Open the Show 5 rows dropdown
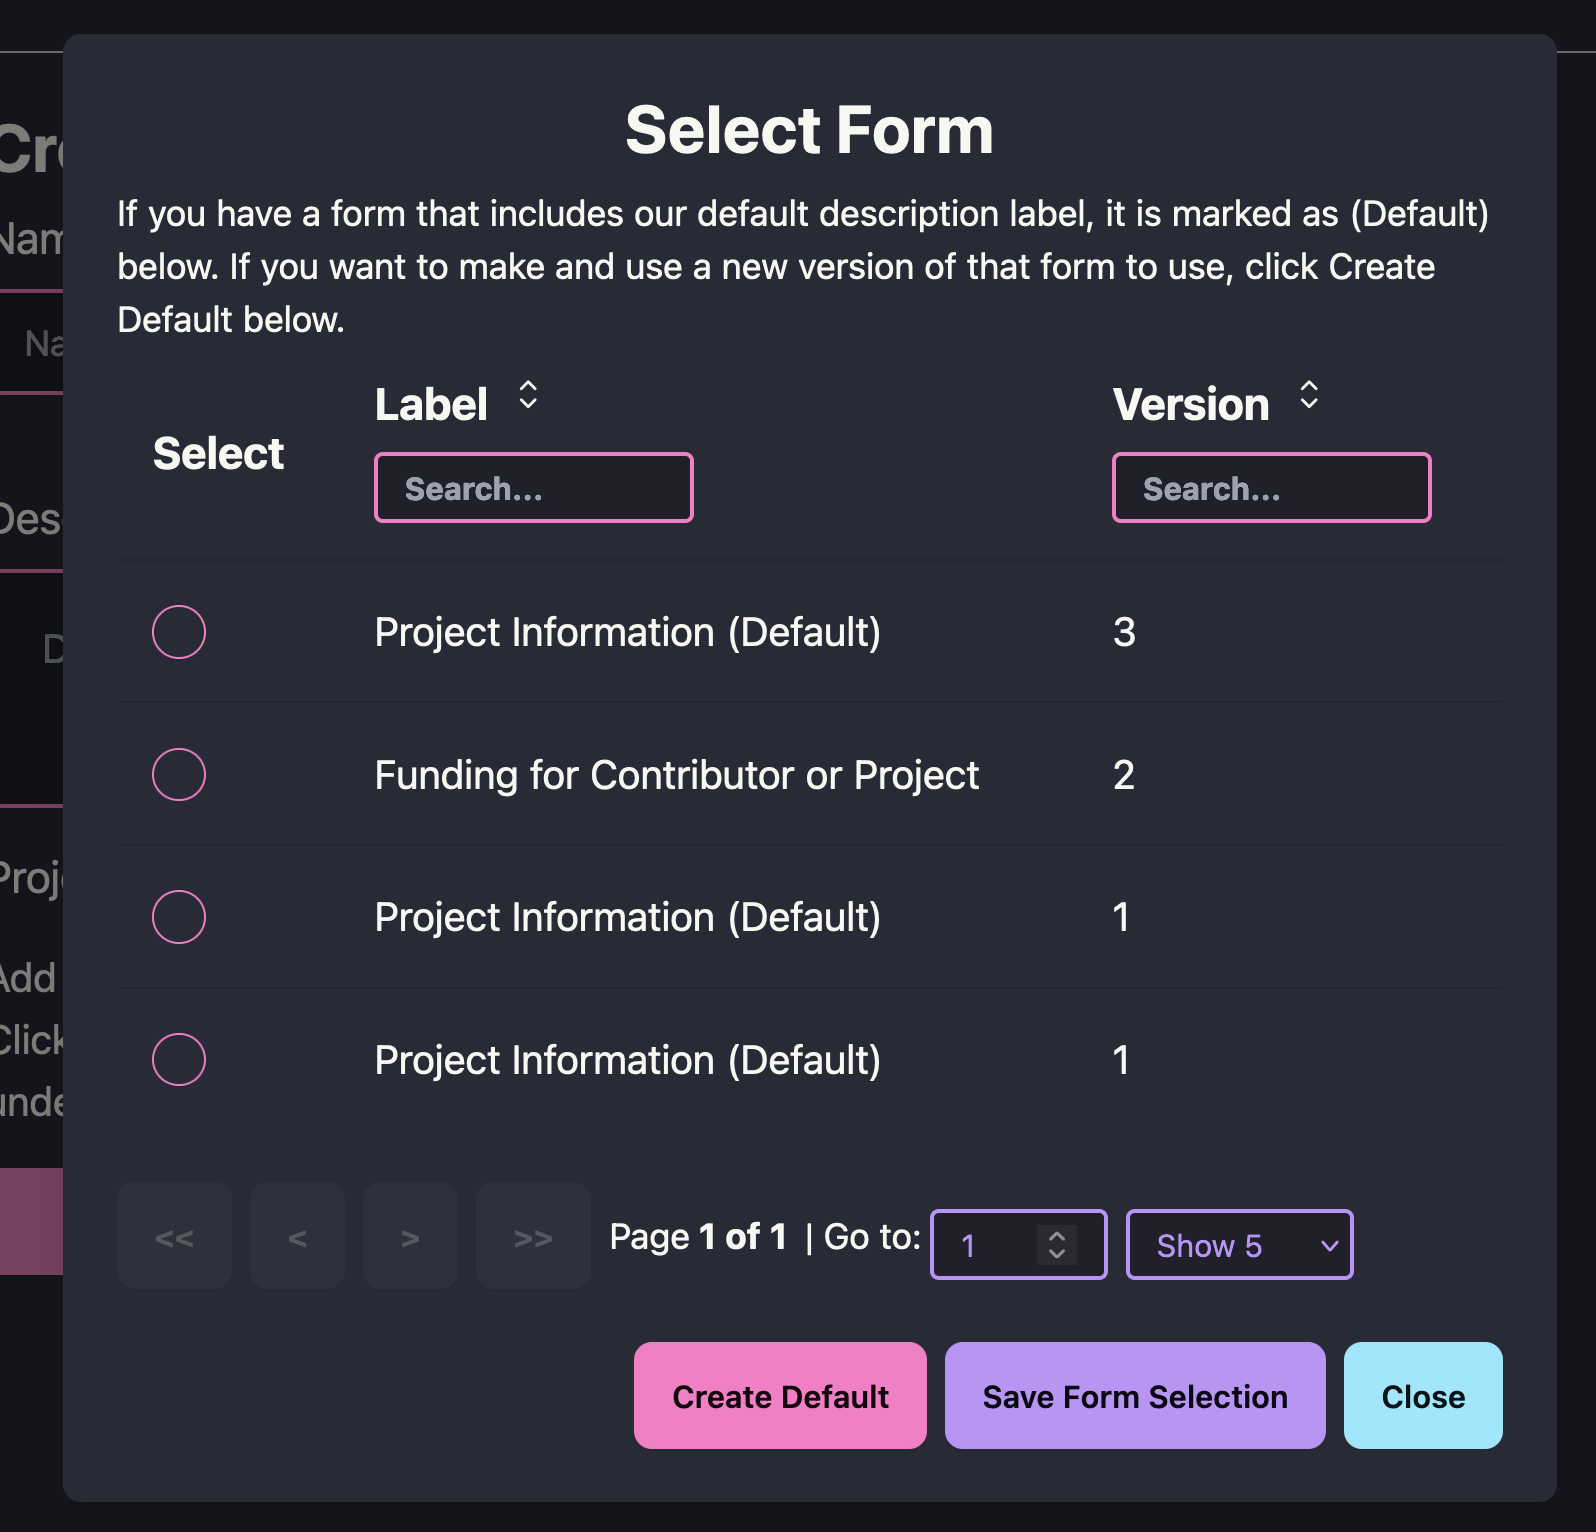Viewport: 1596px width, 1532px height. click(1239, 1245)
